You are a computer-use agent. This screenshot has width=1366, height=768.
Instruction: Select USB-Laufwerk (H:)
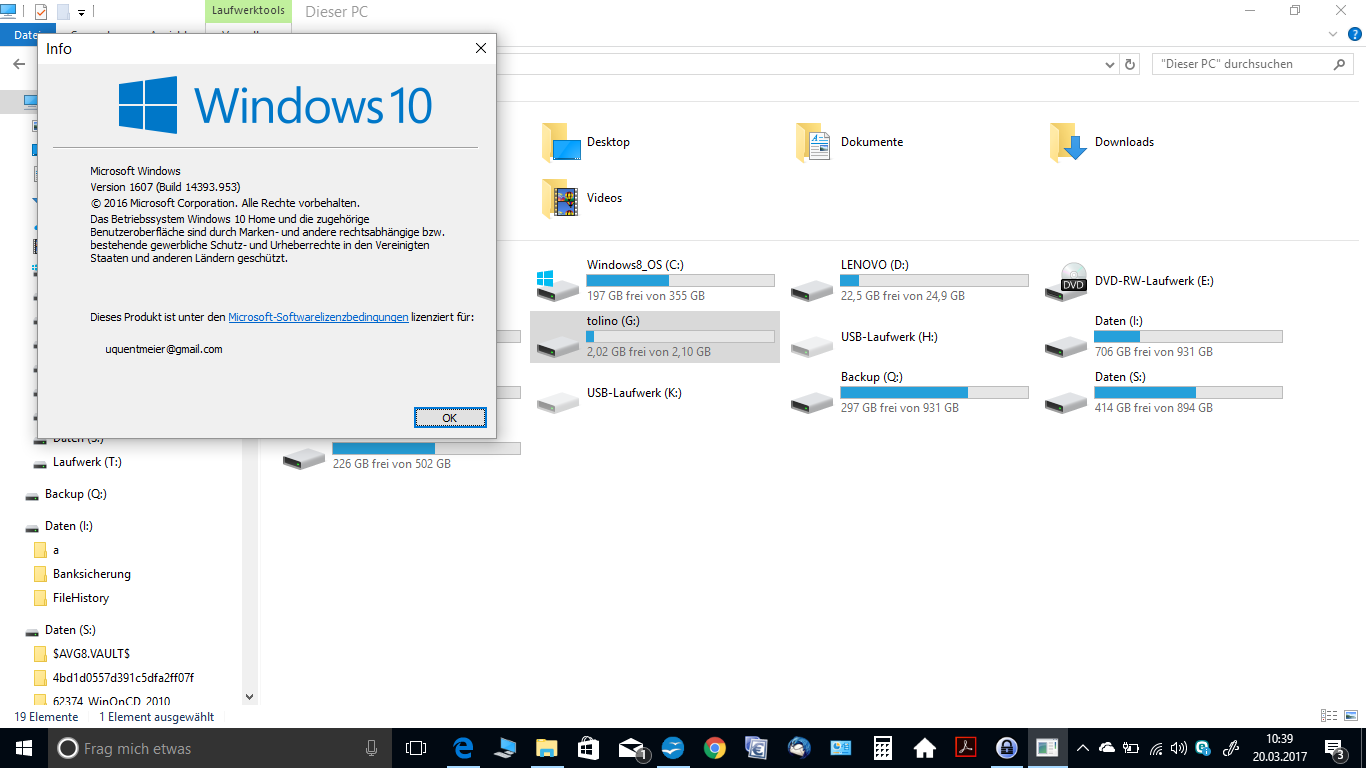pos(863,337)
